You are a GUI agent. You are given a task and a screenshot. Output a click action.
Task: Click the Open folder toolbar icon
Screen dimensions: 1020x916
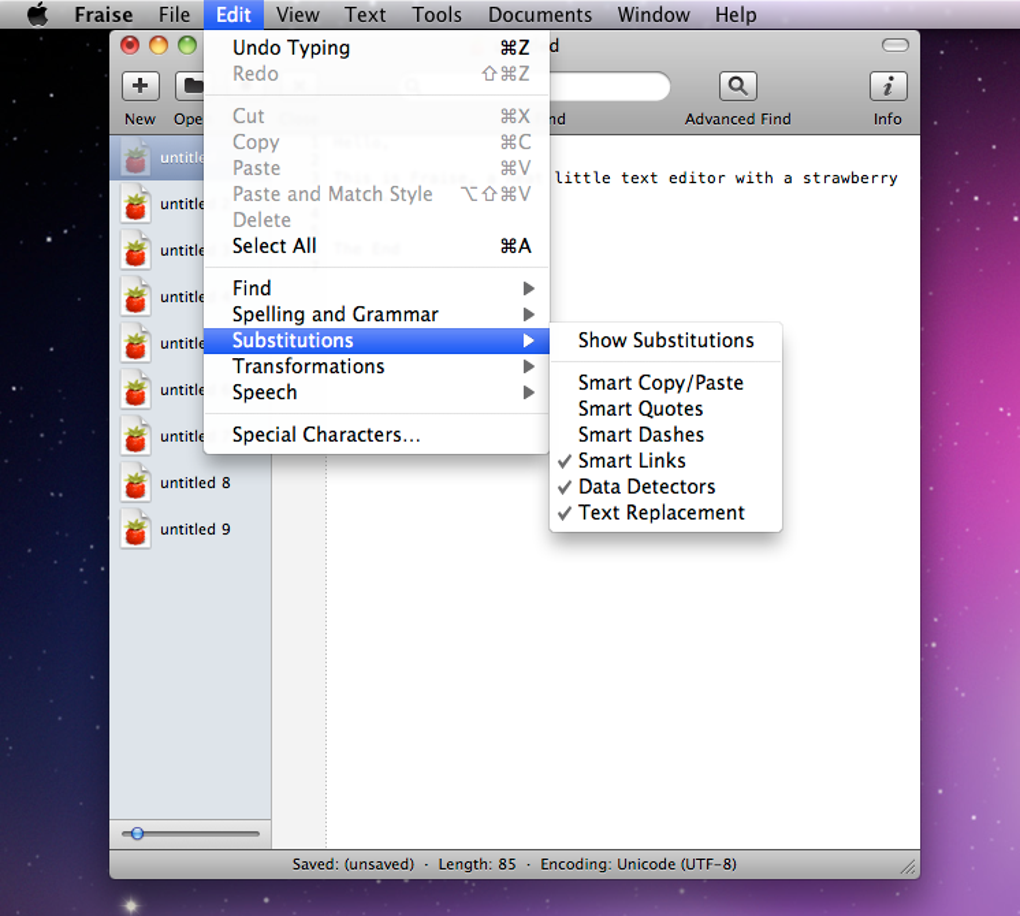pos(189,86)
